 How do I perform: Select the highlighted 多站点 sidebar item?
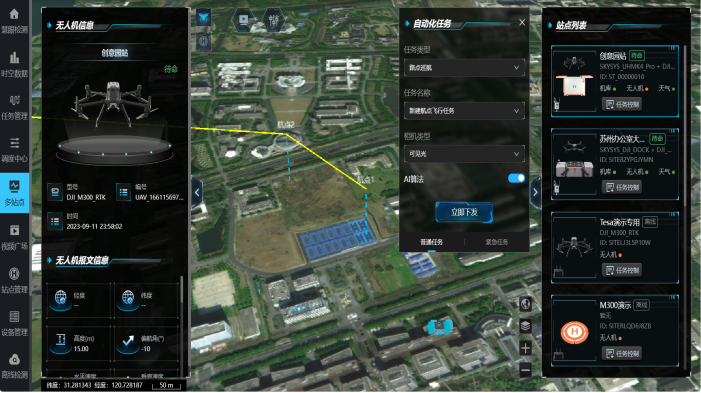click(14, 193)
